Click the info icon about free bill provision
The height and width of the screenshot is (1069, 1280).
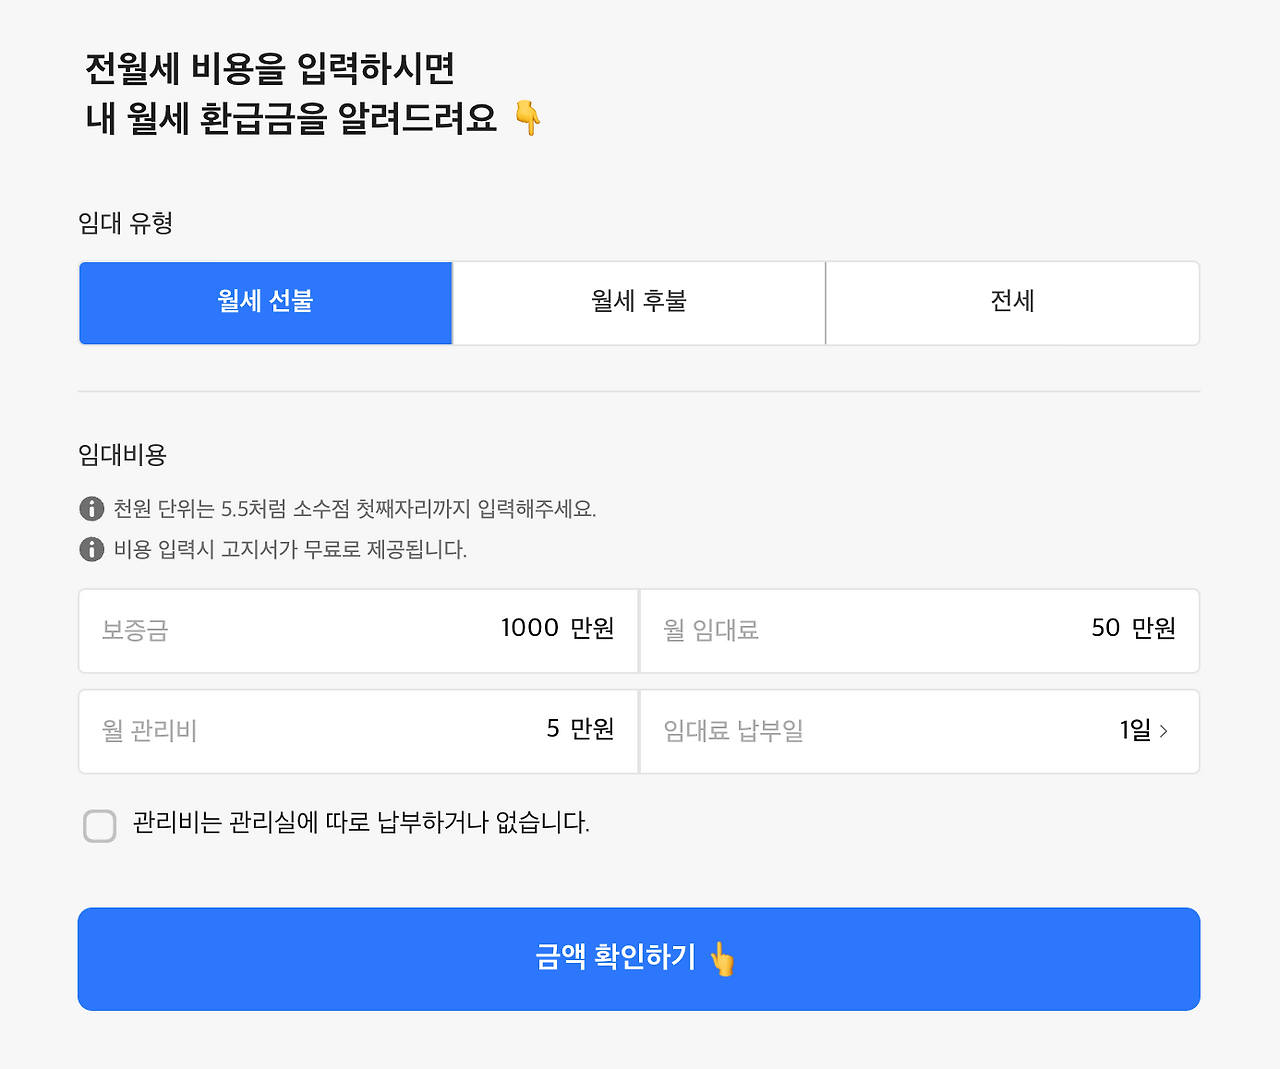tap(91, 550)
